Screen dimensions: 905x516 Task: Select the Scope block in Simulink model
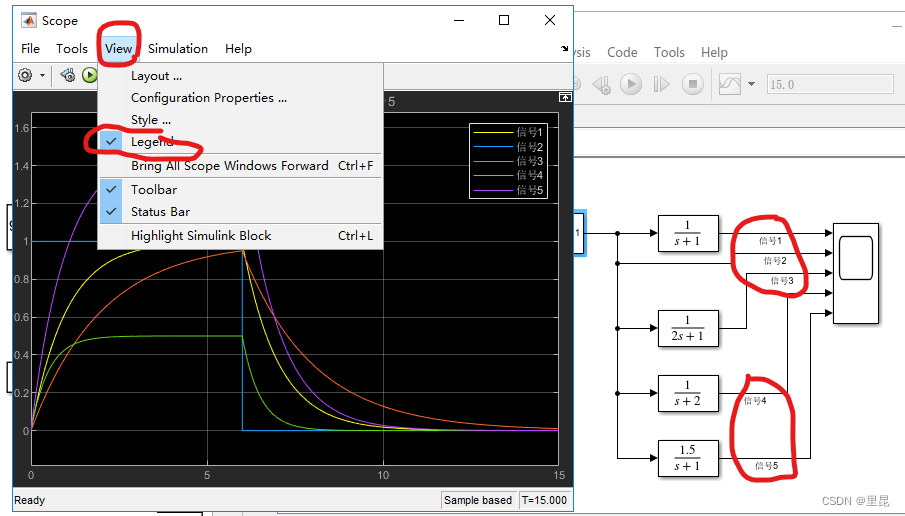click(x=855, y=273)
